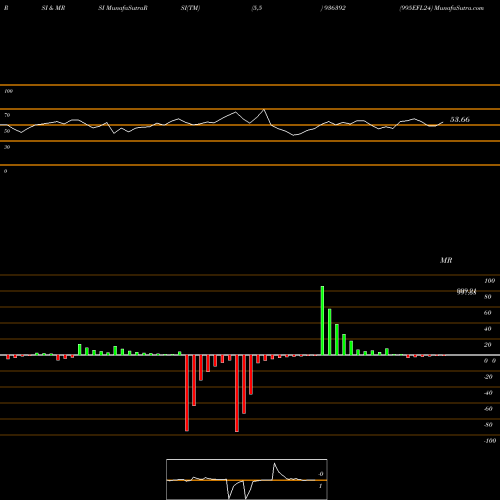Click the '30' RSI level label
This screenshot has height=500, width=500.
click(7, 147)
